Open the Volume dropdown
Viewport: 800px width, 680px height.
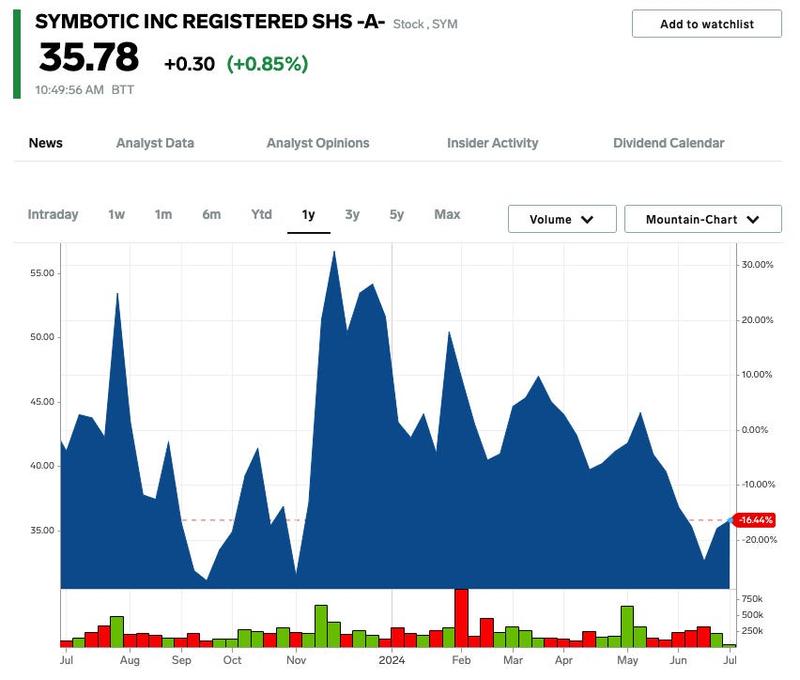point(561,219)
